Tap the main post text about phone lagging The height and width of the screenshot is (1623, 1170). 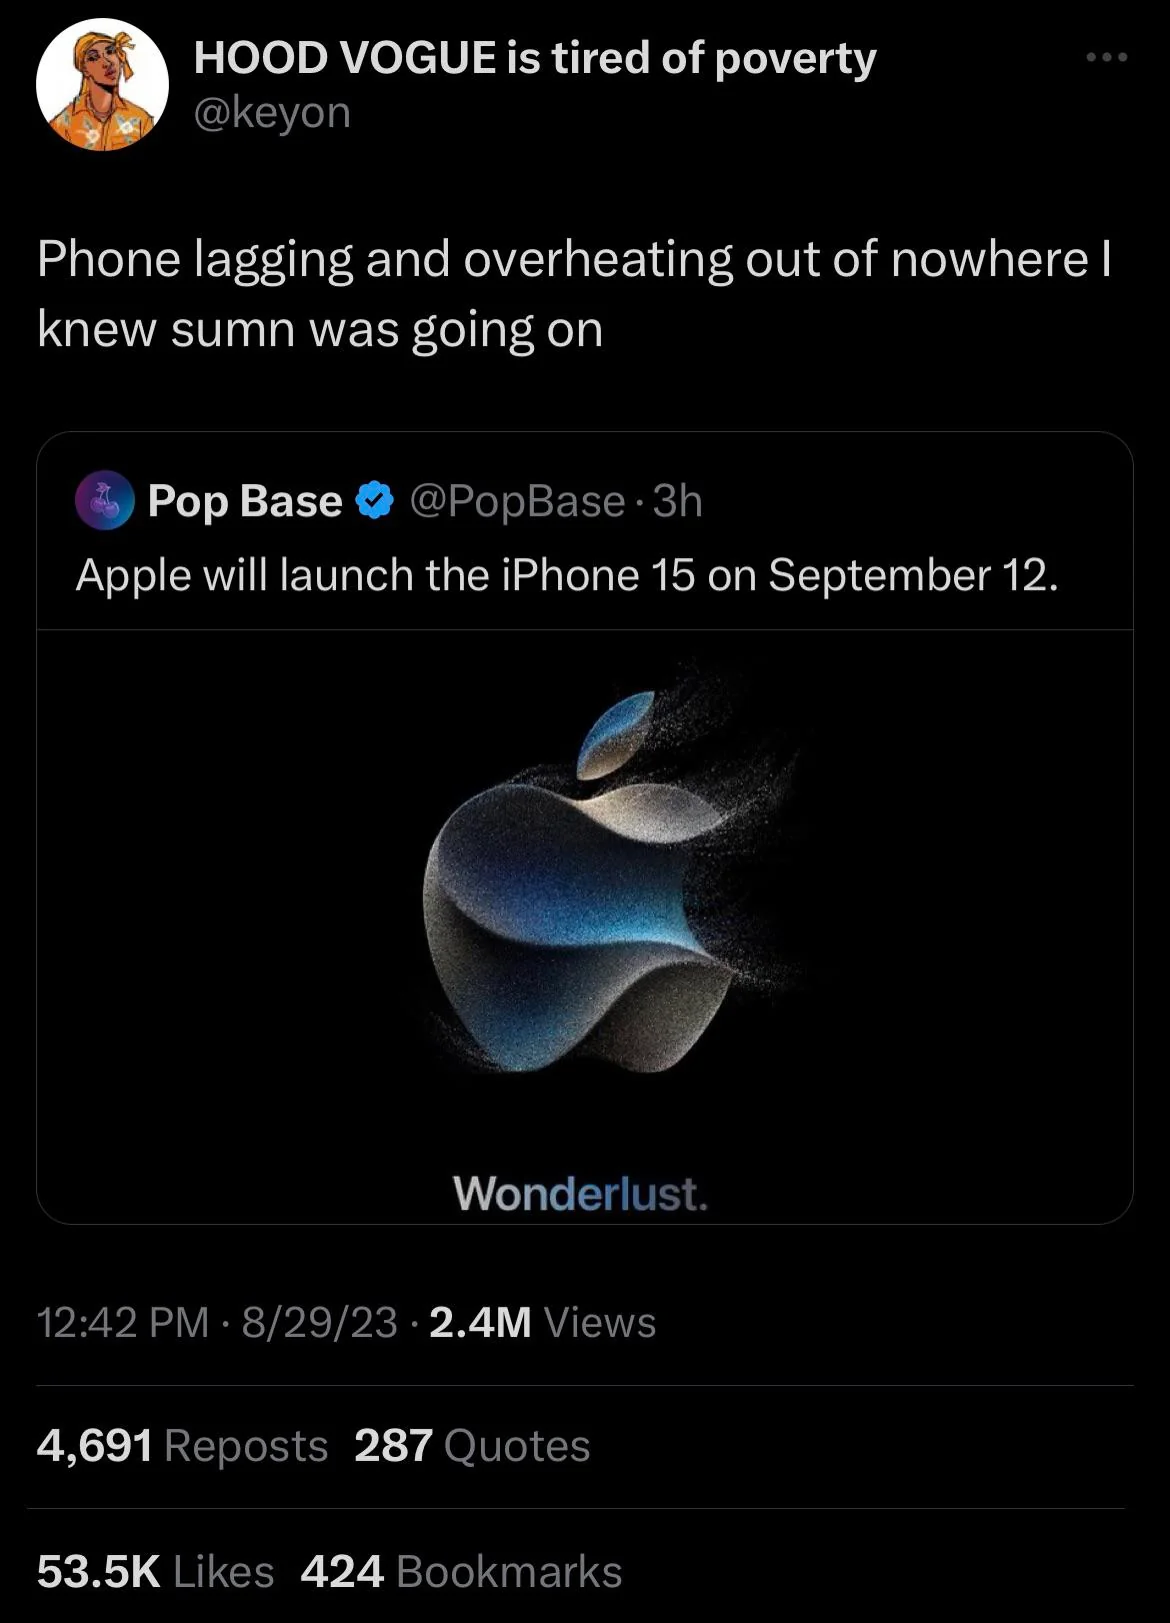[573, 294]
